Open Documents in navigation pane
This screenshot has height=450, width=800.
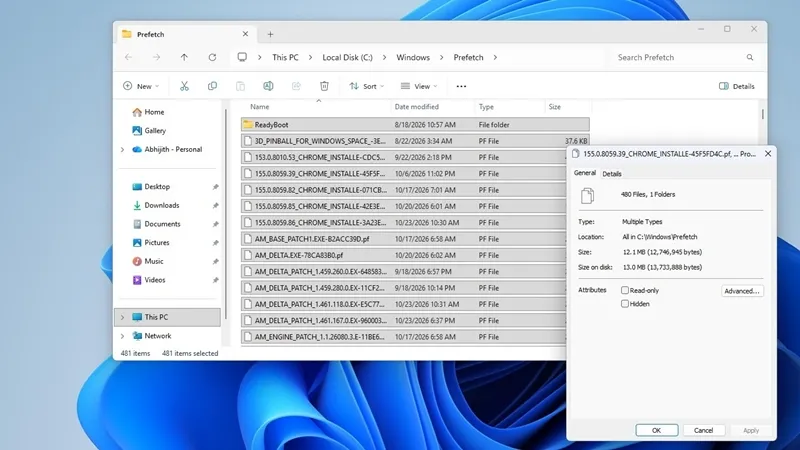(x=162, y=224)
